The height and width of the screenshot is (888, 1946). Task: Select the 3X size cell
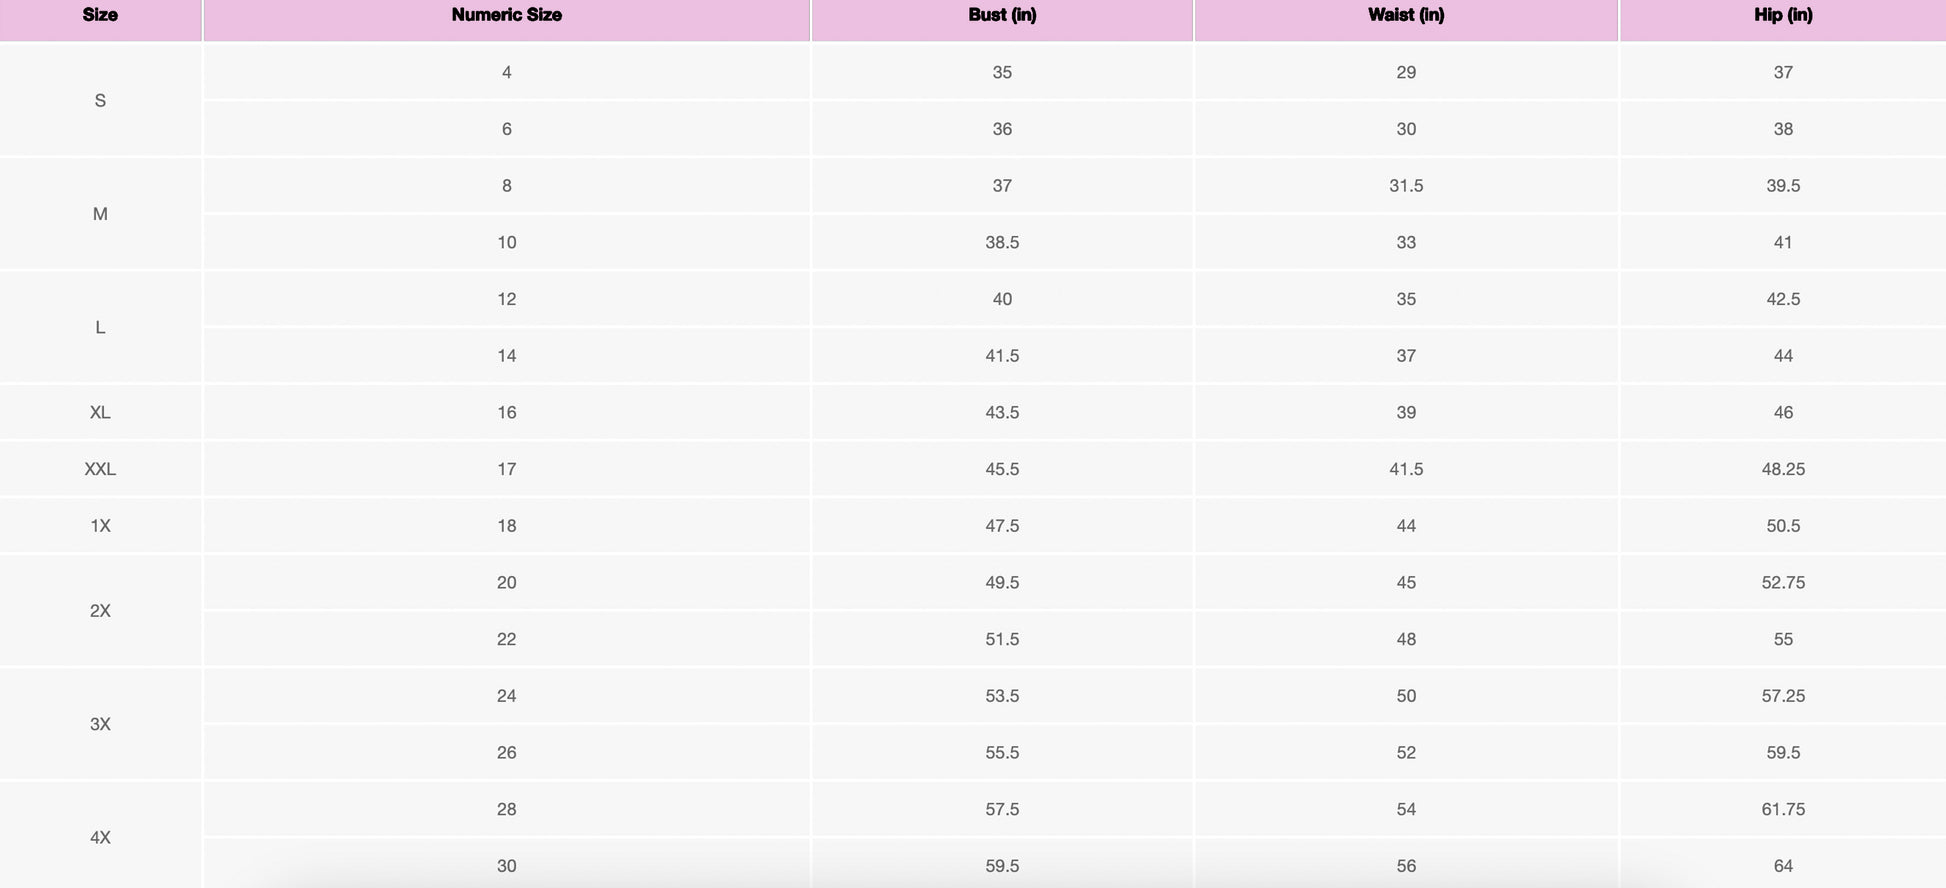[x=100, y=724]
